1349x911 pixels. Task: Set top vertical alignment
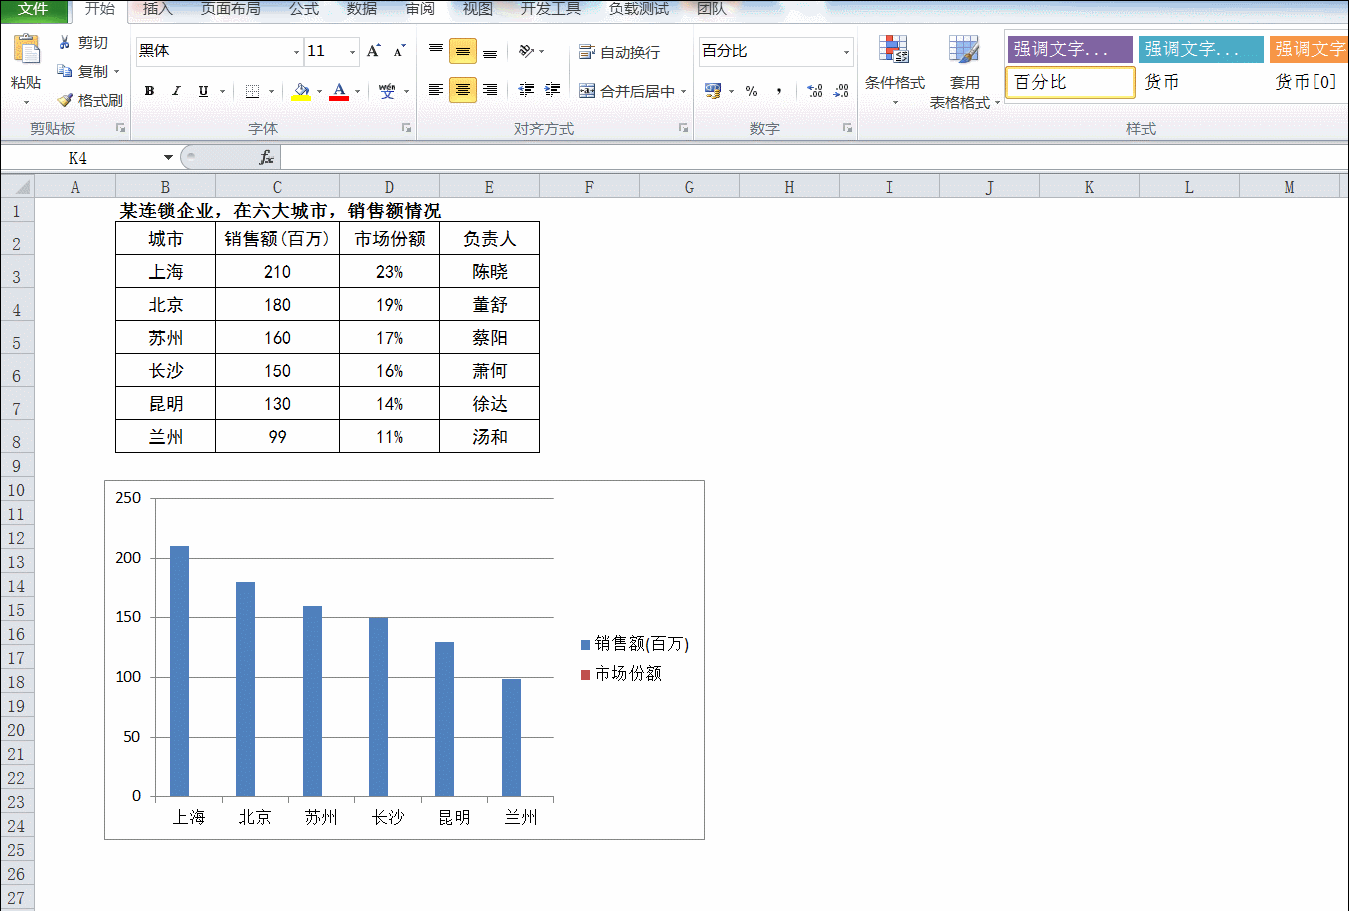[436, 51]
